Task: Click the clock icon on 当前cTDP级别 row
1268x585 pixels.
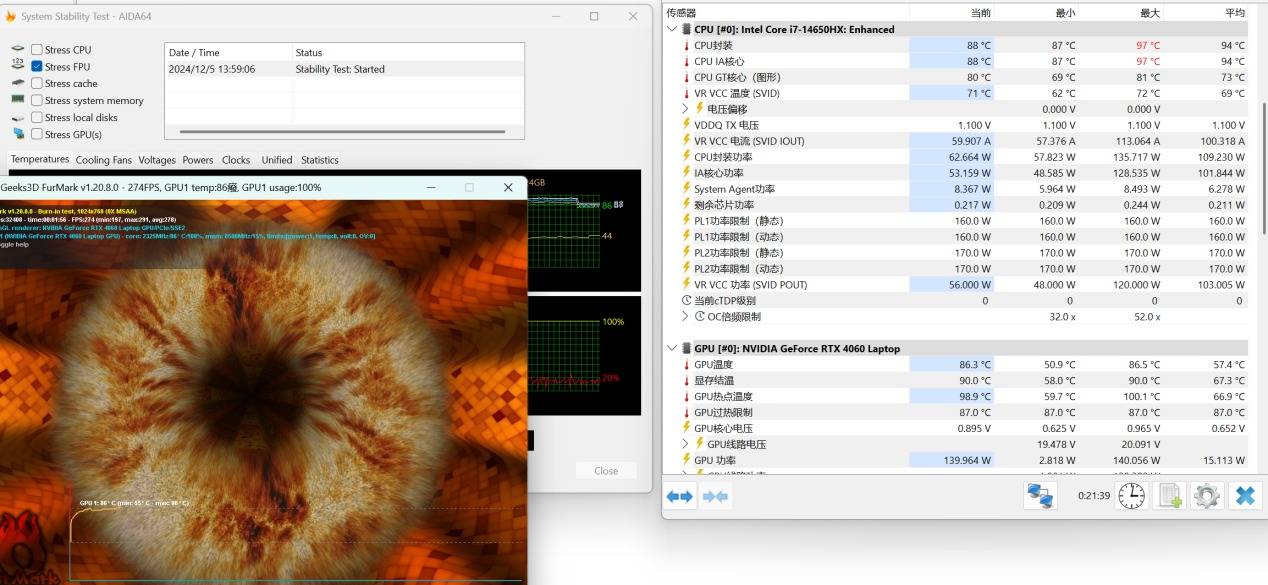Action: pyautogui.click(x=686, y=300)
